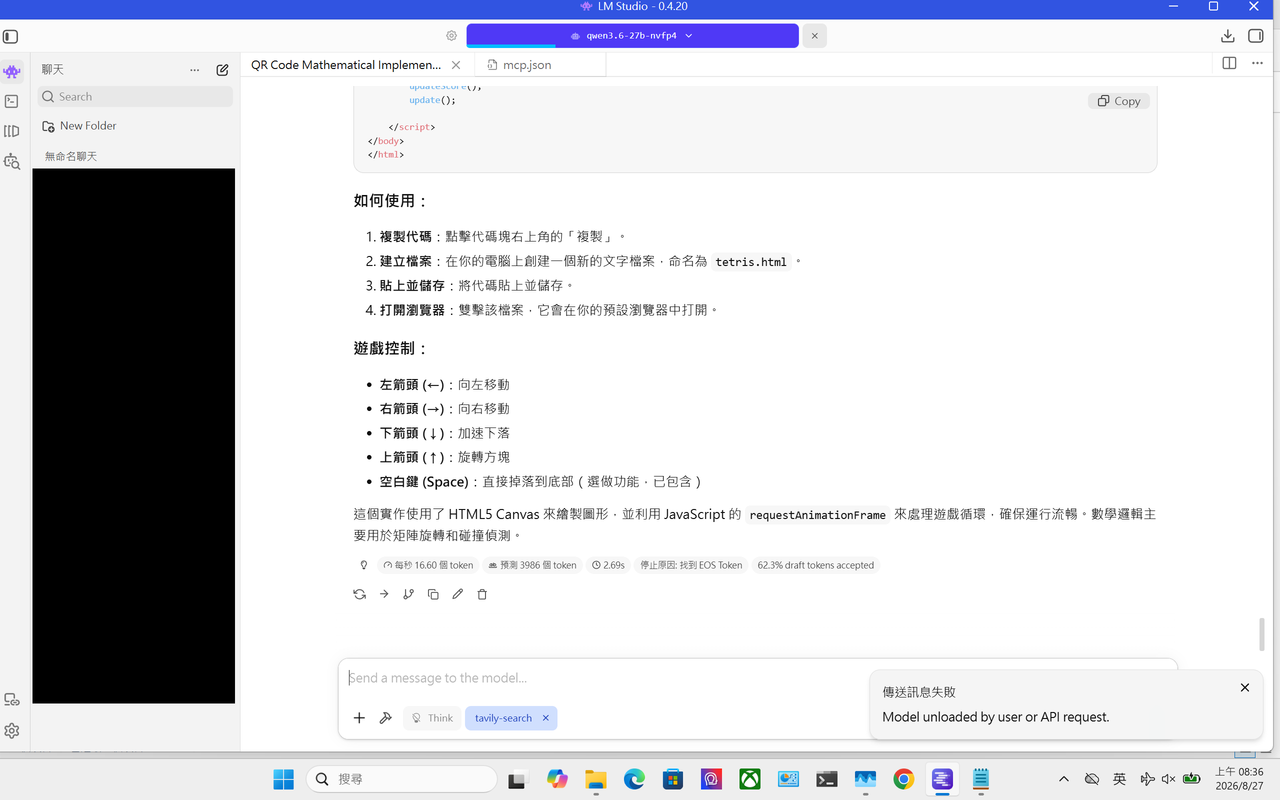
Task: Open the Developer terminal view icon
Action: pos(12,101)
